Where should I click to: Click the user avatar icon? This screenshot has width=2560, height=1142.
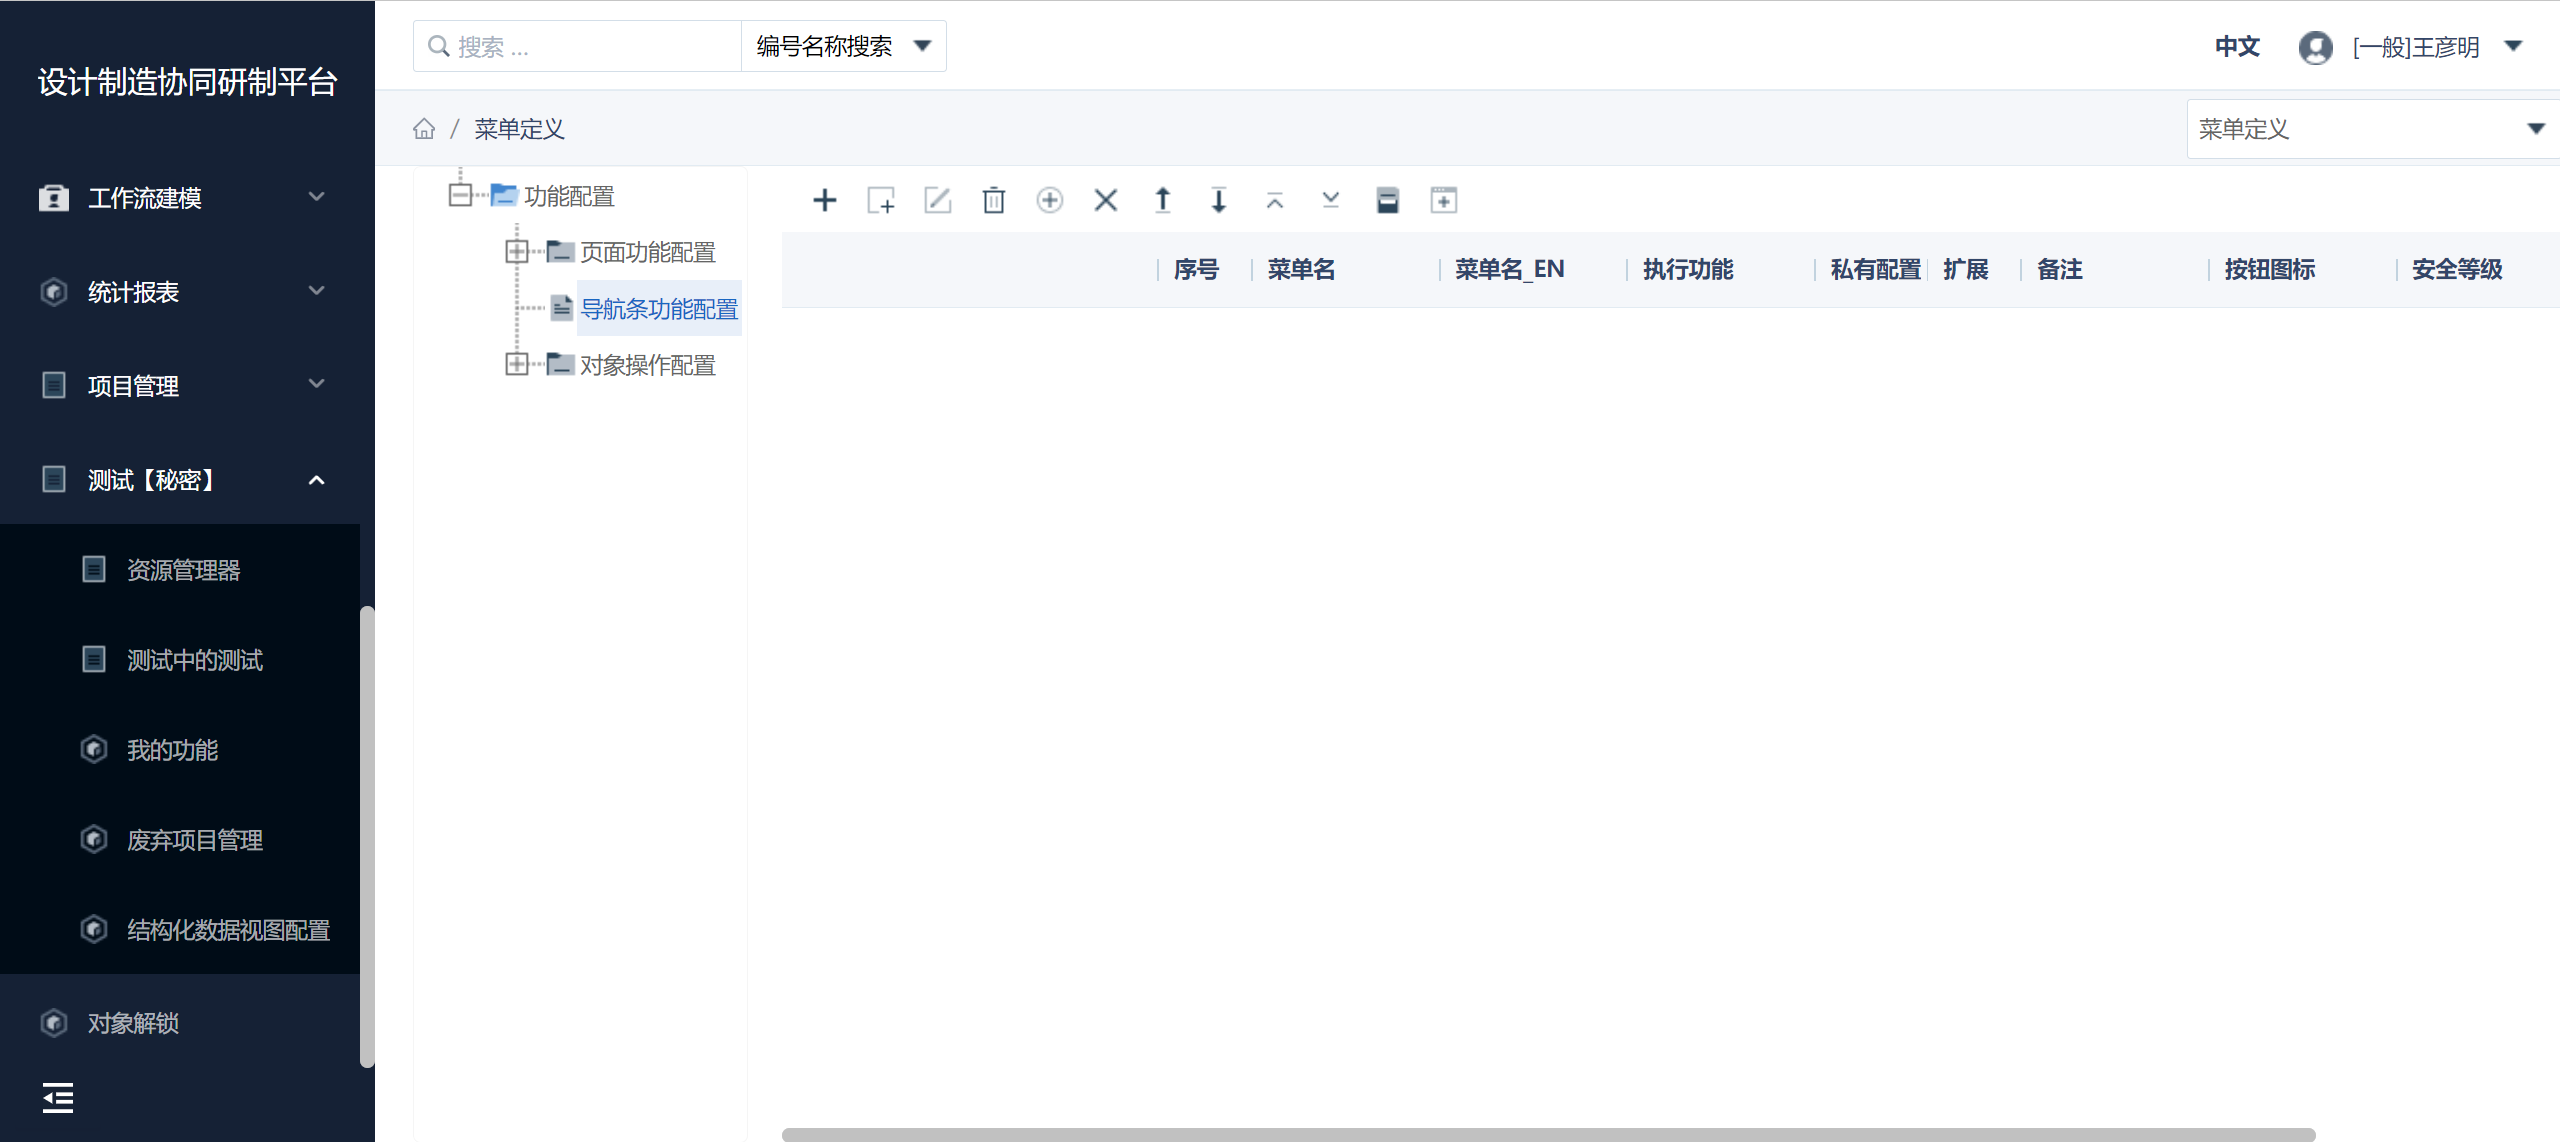tap(2315, 47)
